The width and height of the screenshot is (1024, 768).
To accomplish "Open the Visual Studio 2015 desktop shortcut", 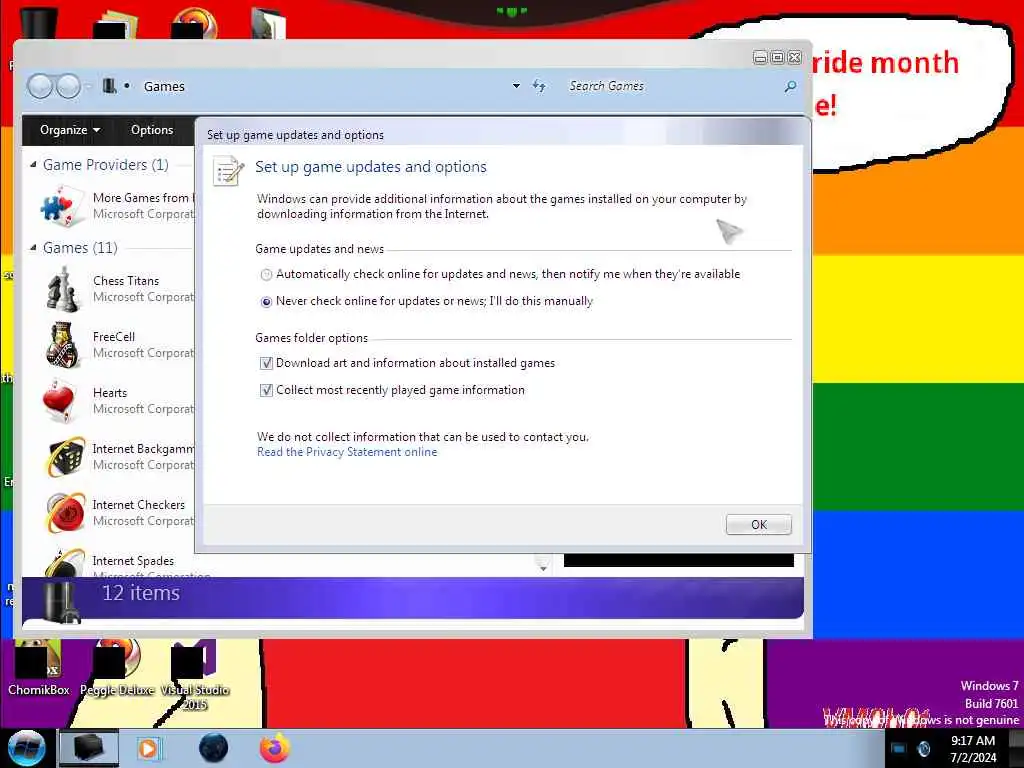I will pyautogui.click(x=195, y=675).
